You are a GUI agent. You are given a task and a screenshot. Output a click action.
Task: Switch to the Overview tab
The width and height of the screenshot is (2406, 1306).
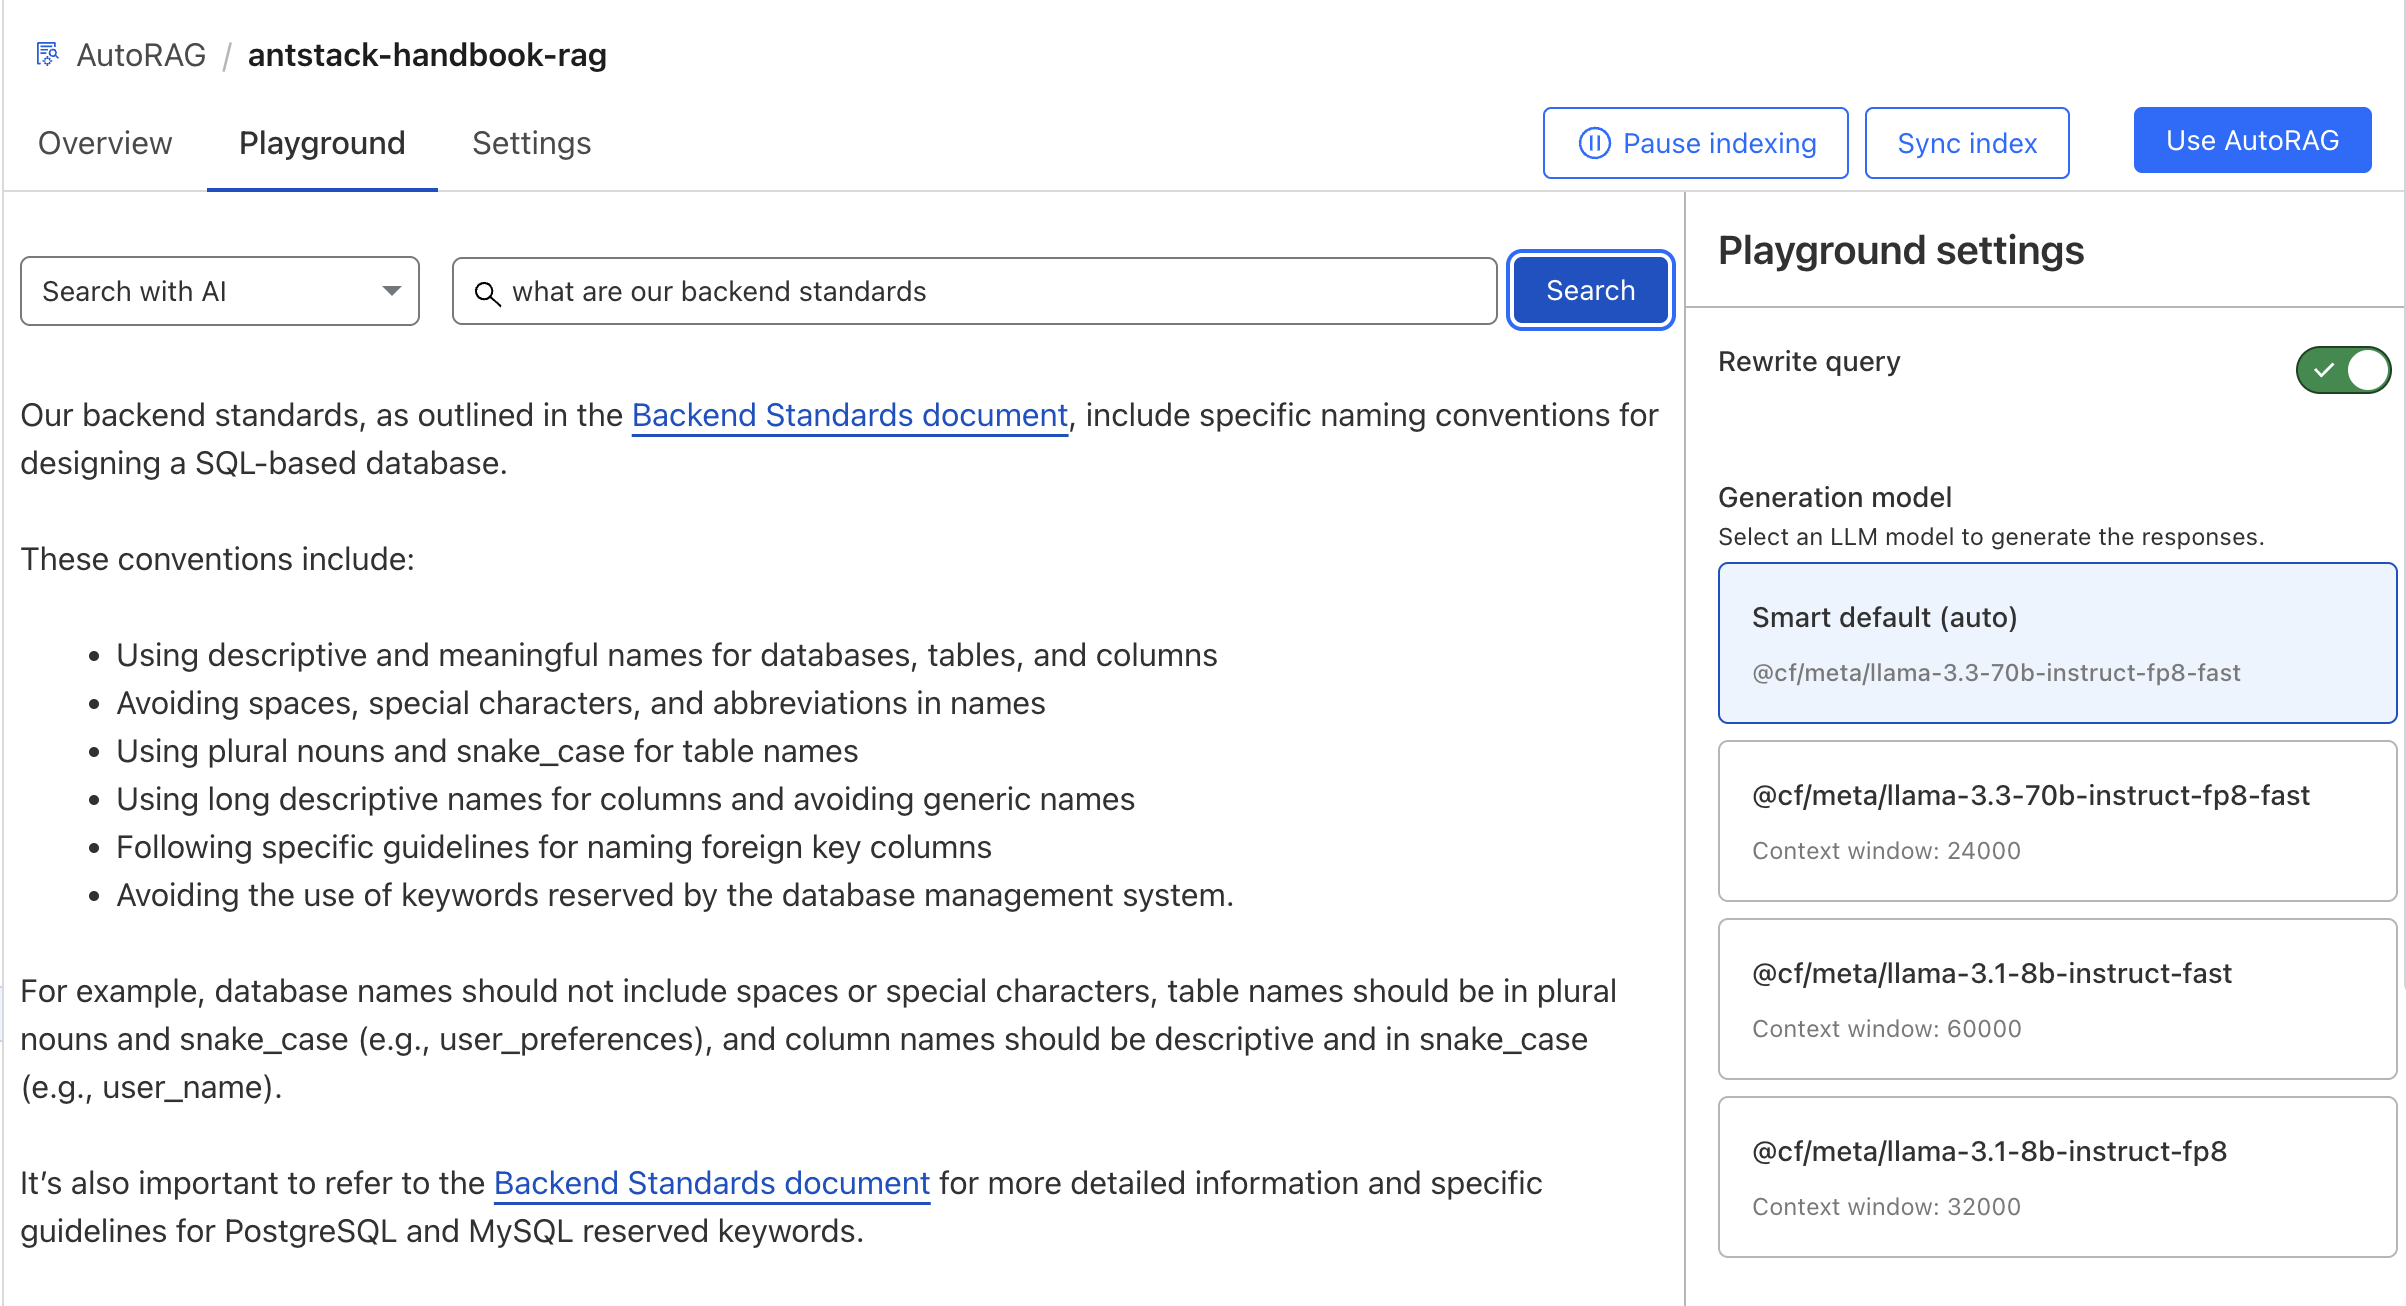coord(104,142)
